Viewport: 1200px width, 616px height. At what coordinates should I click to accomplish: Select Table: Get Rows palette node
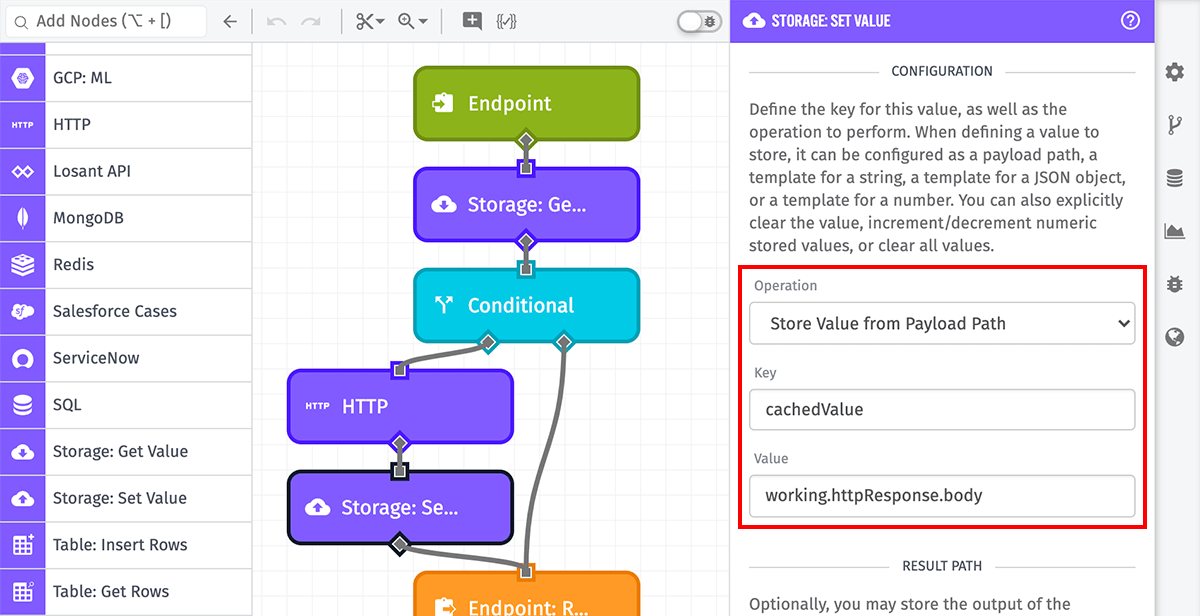[125, 591]
